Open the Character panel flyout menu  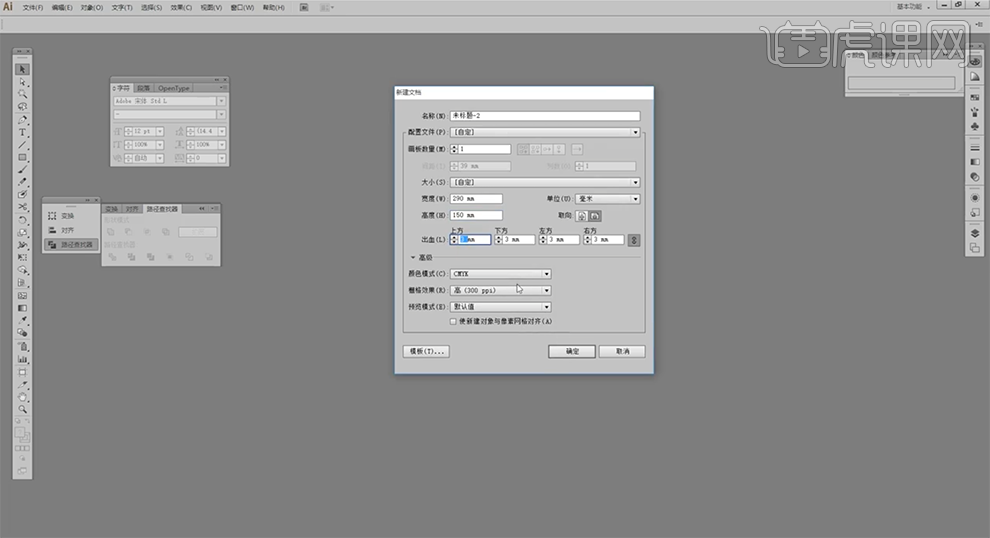222,88
